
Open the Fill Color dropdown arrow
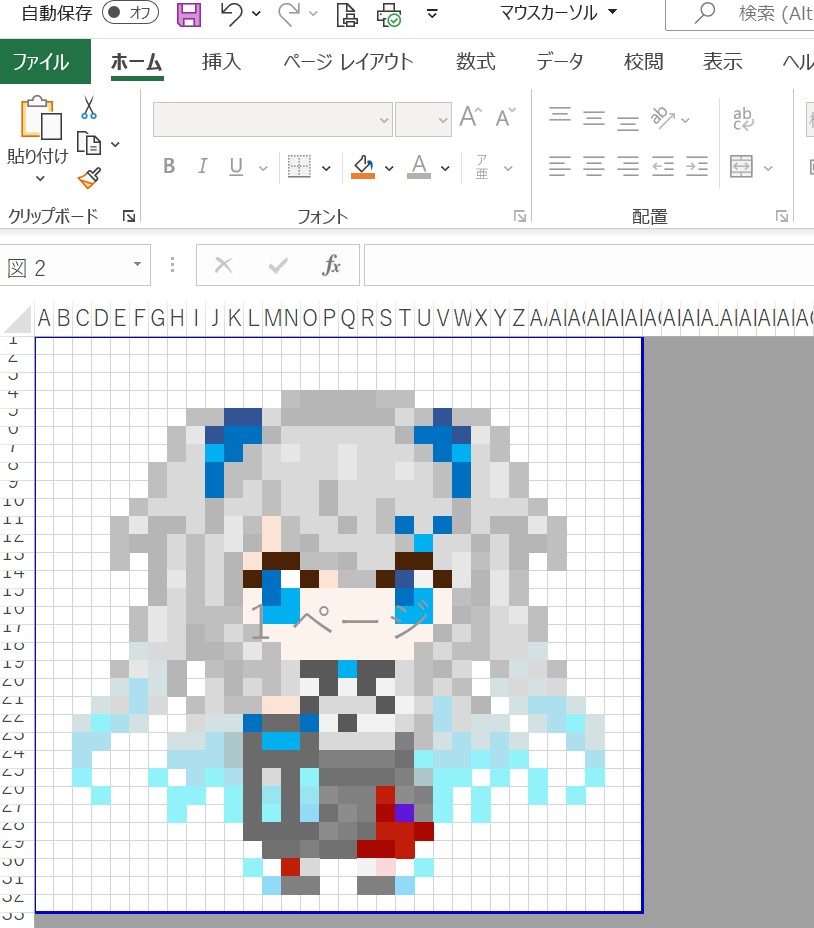pyautogui.click(x=389, y=168)
